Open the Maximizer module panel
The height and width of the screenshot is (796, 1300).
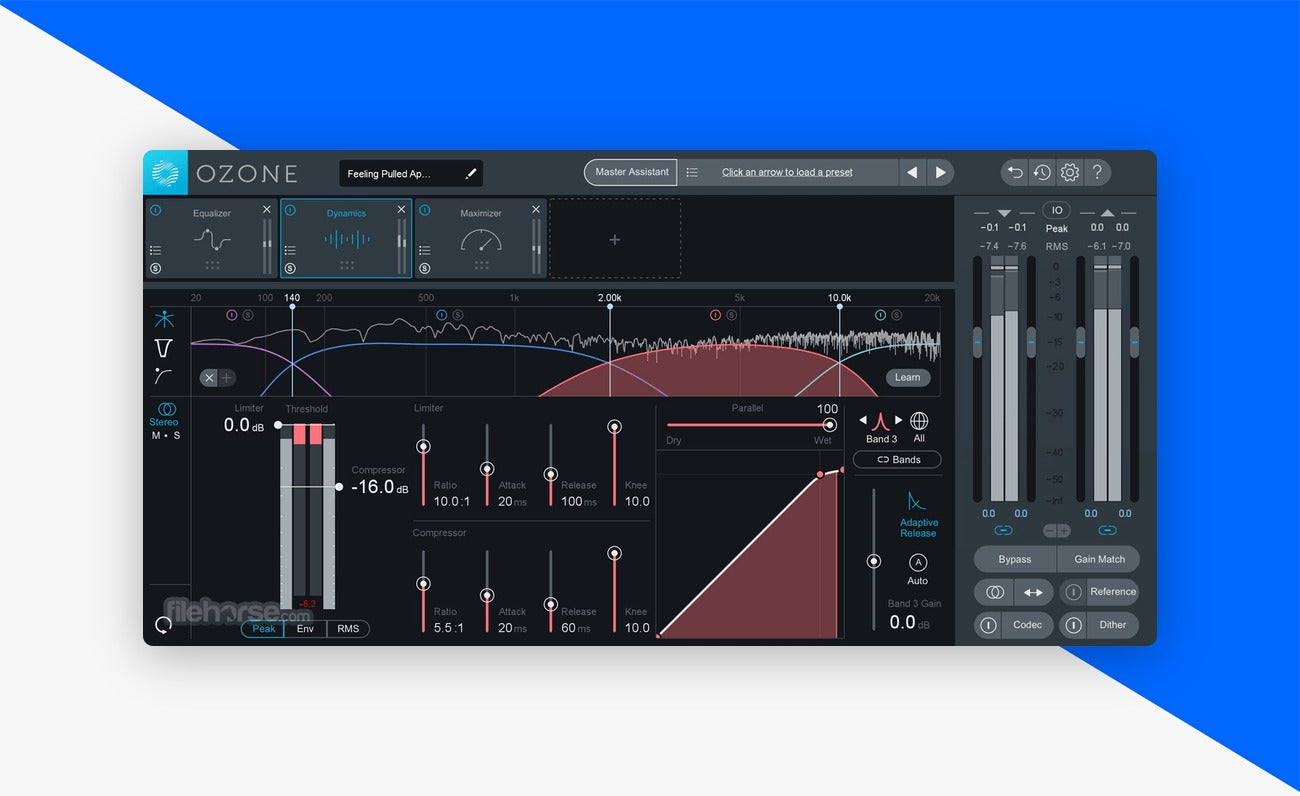click(x=480, y=238)
